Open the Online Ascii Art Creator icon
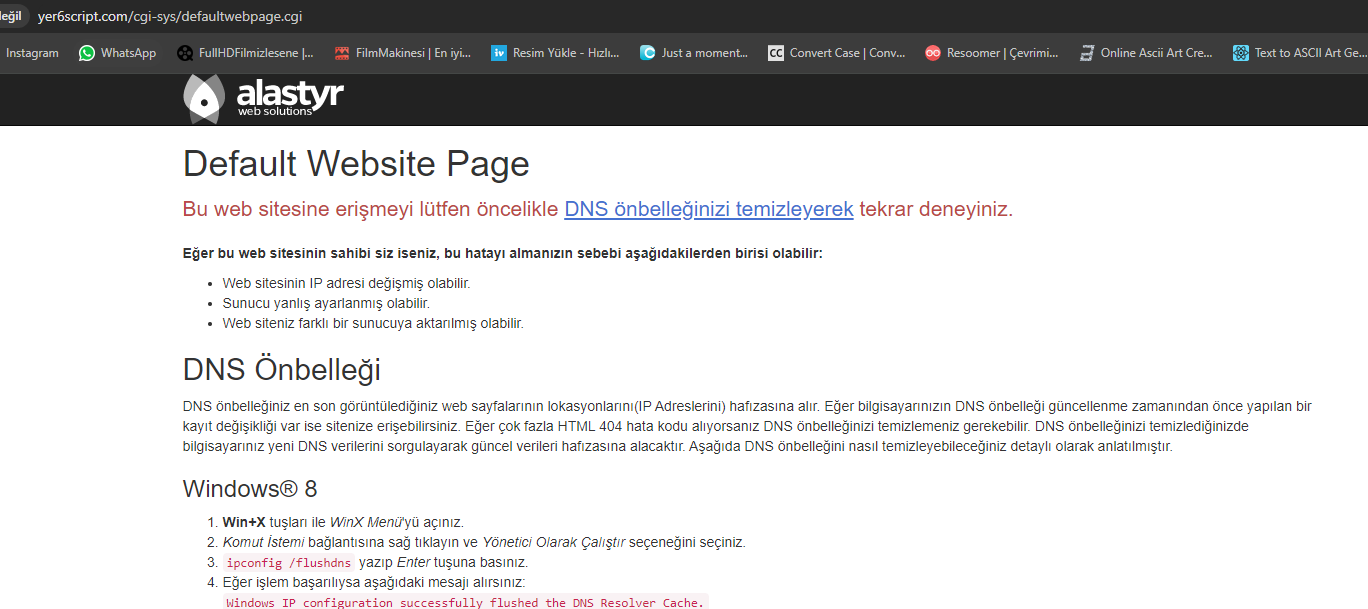 coord(1087,53)
